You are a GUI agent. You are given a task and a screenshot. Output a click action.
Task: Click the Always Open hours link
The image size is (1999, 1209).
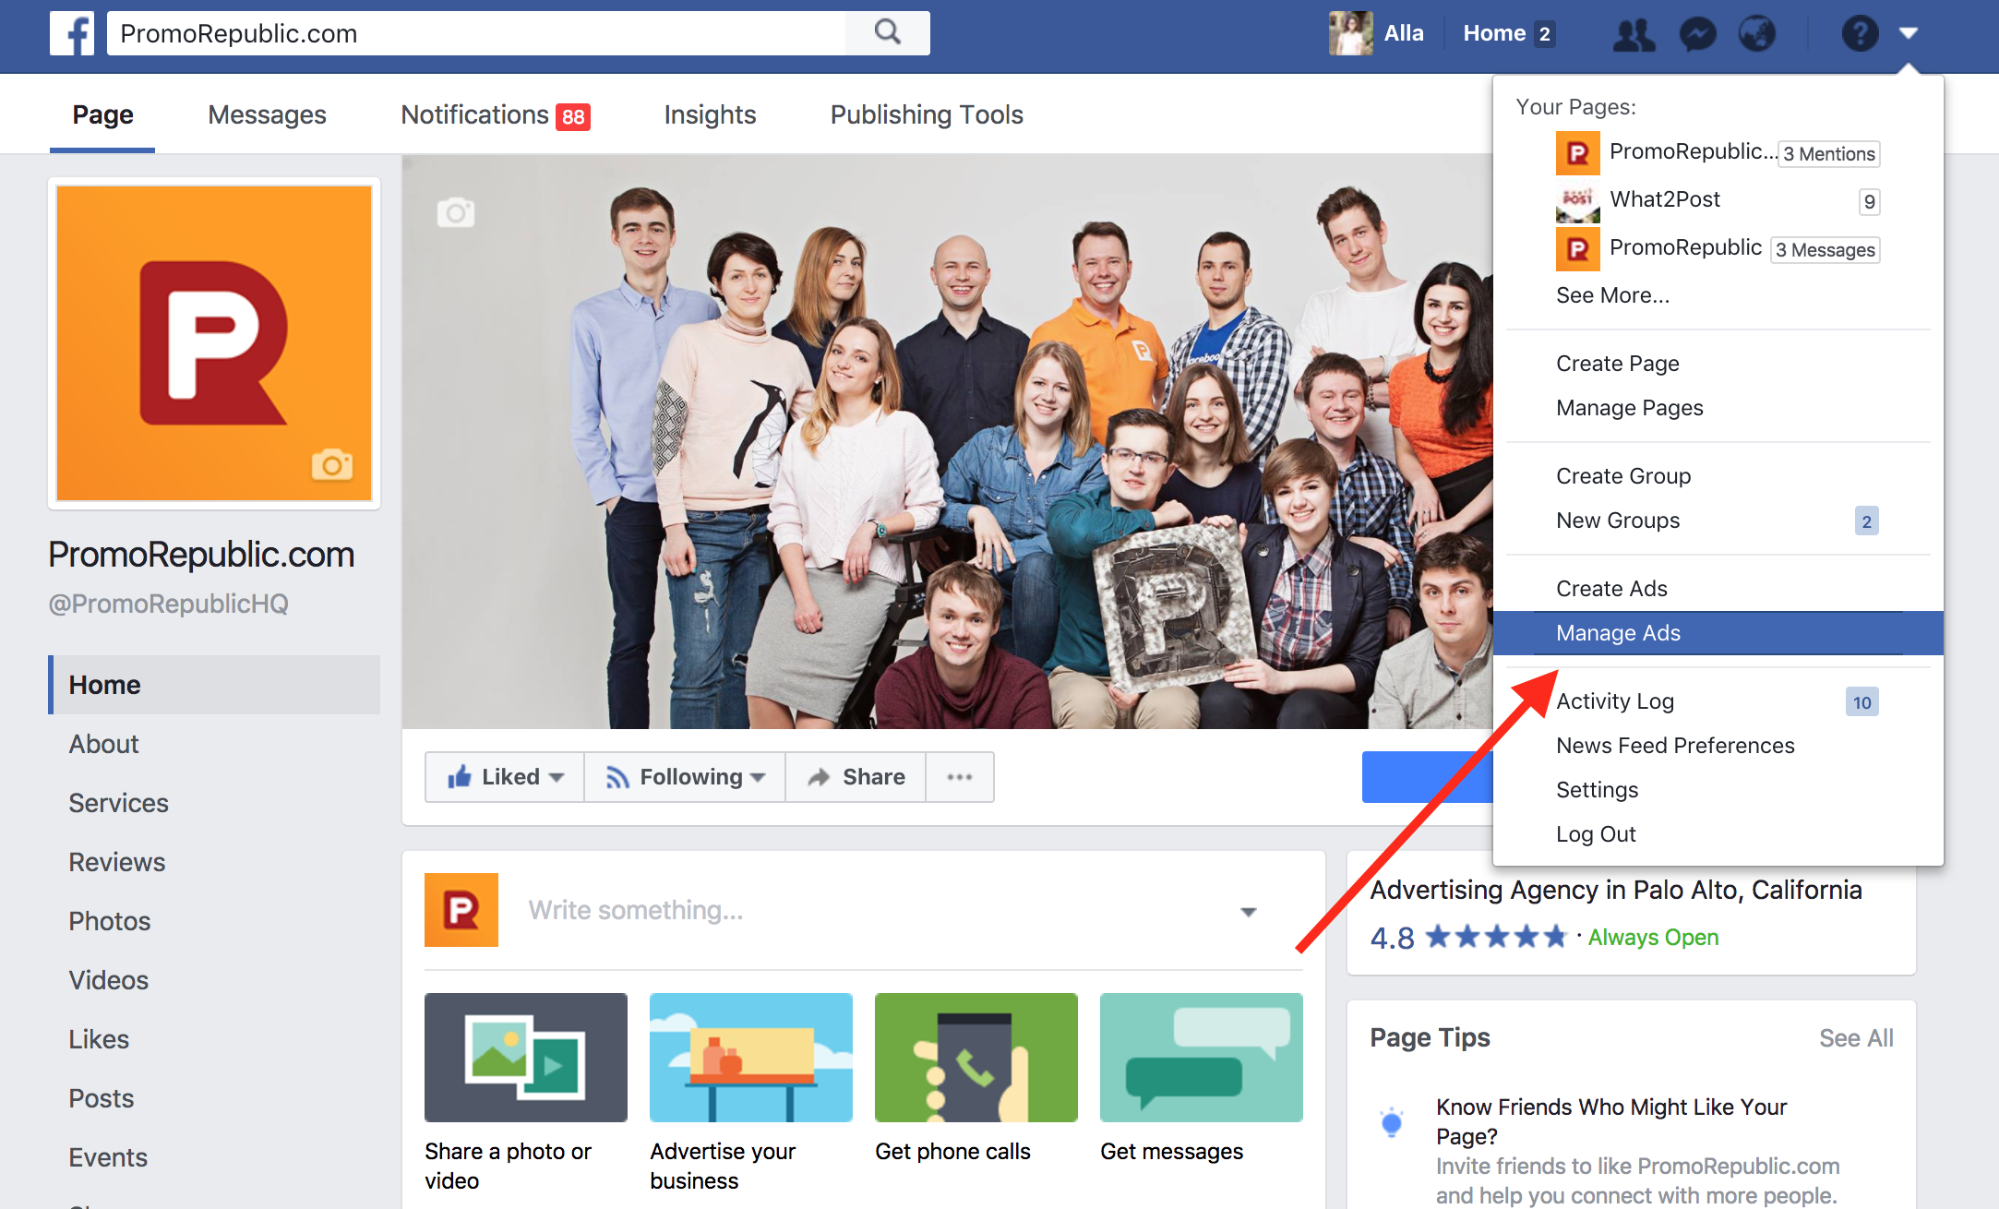pyautogui.click(x=1653, y=937)
